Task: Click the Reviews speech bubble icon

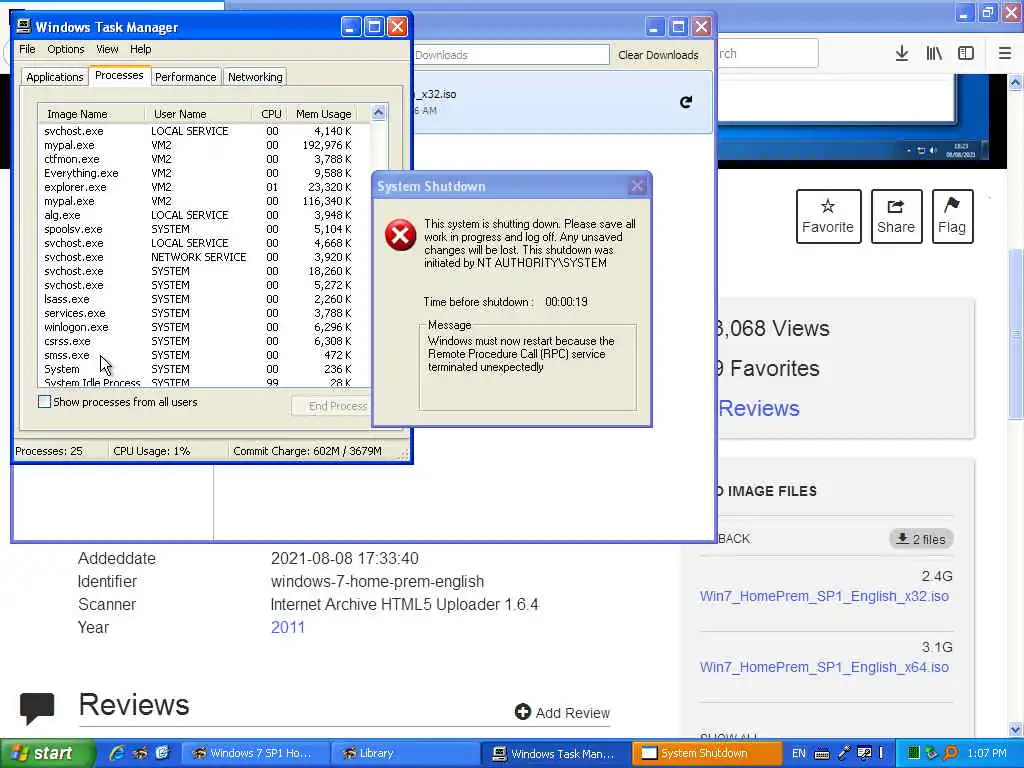Action: [37, 709]
